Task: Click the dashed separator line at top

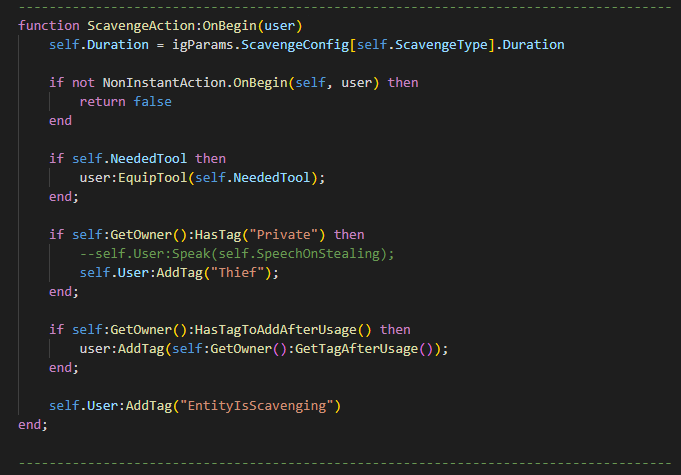Action: [345, 7]
